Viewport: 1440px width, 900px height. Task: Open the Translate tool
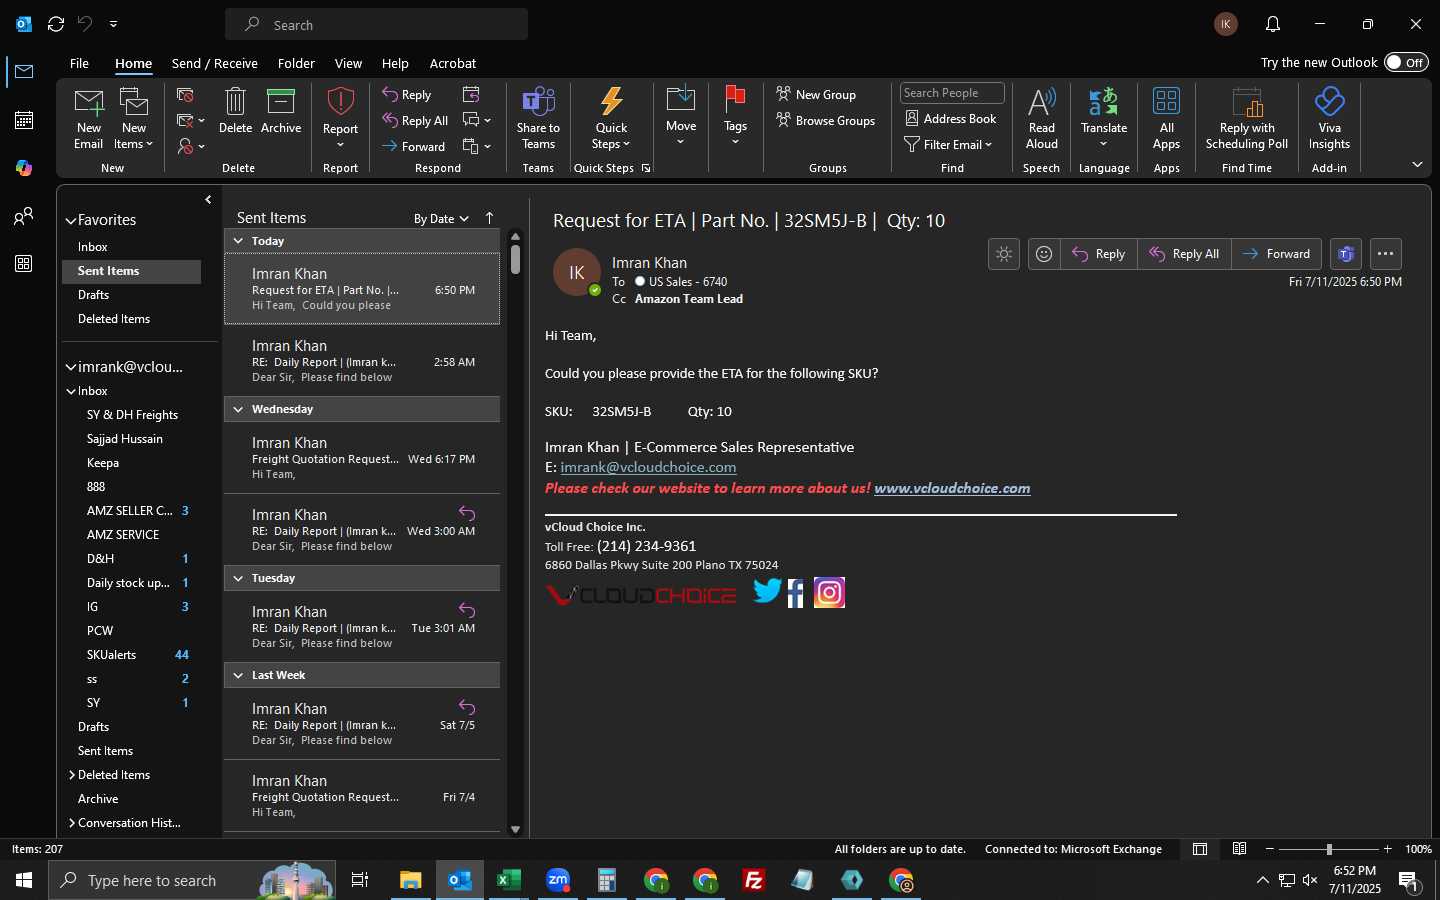(1104, 118)
